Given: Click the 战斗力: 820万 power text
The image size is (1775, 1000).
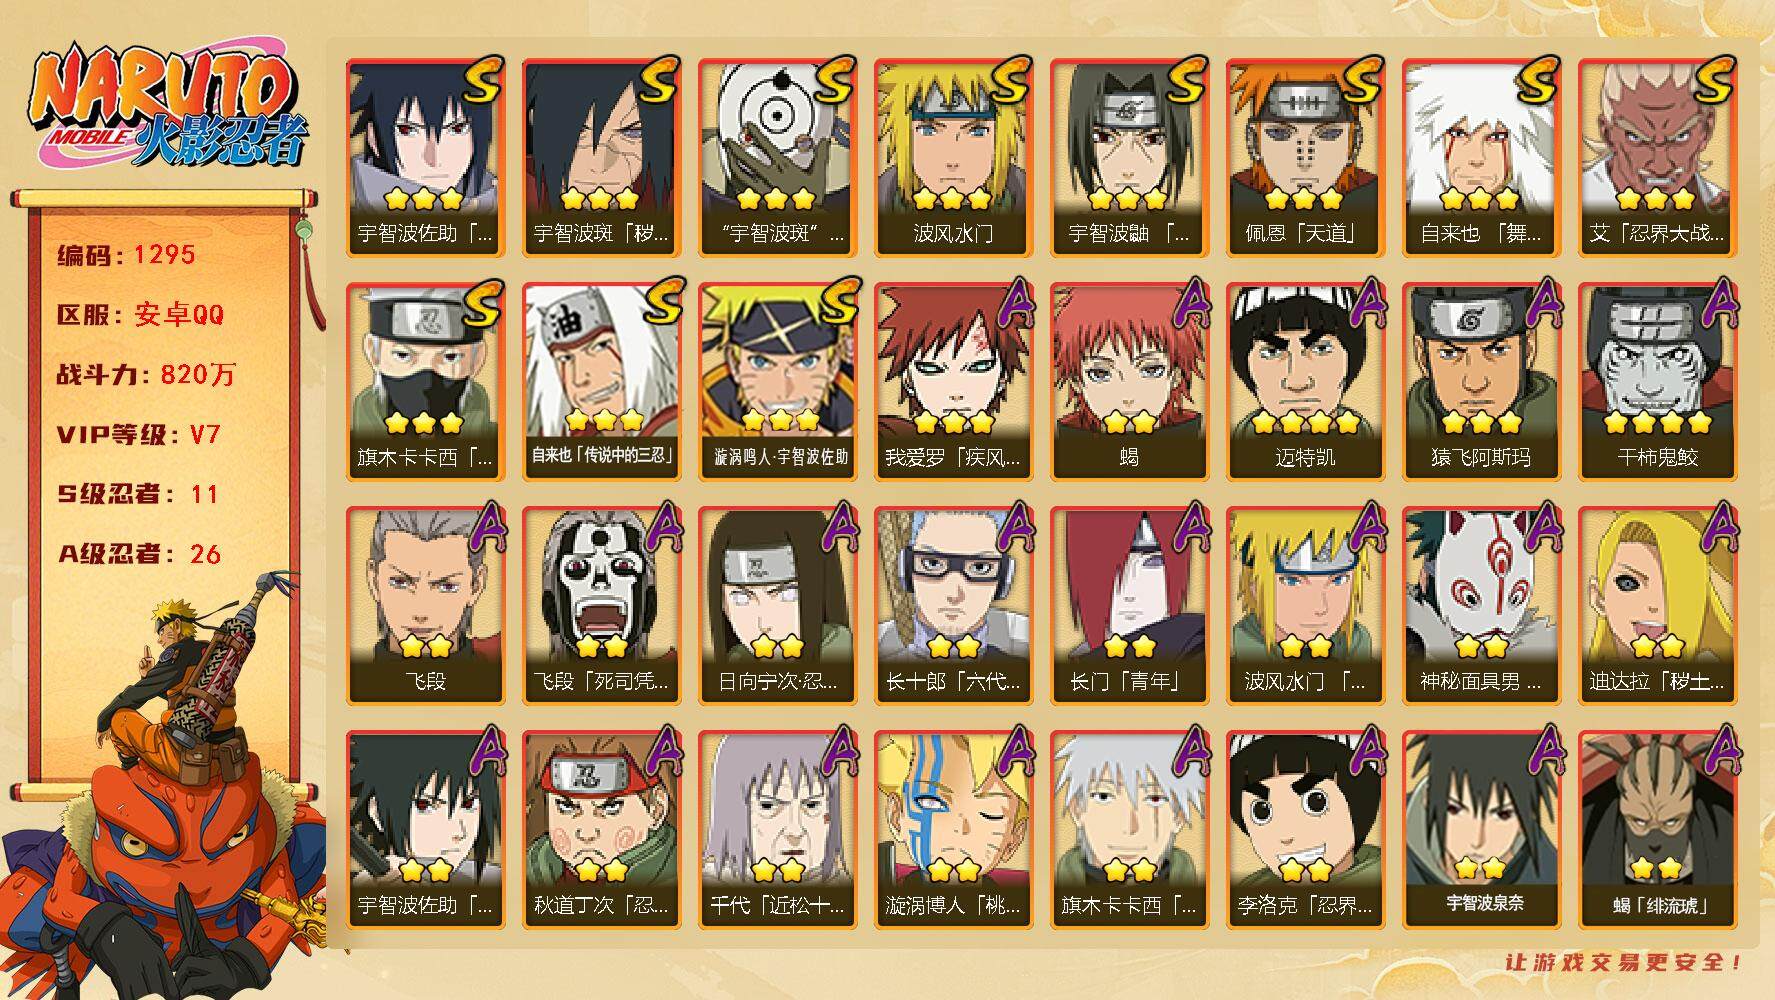Looking at the screenshot, I should click(x=146, y=375).
